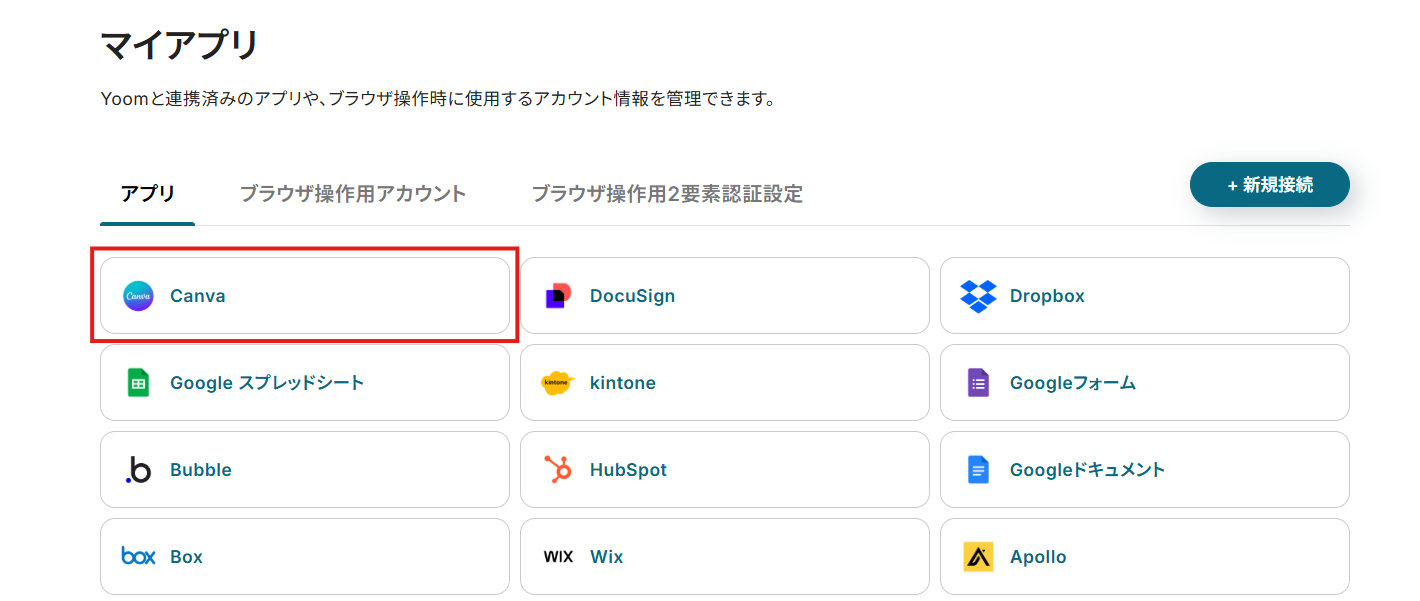This screenshot has width=1420, height=601.
Task: Click the orange HubSpot icon
Action: [558, 470]
